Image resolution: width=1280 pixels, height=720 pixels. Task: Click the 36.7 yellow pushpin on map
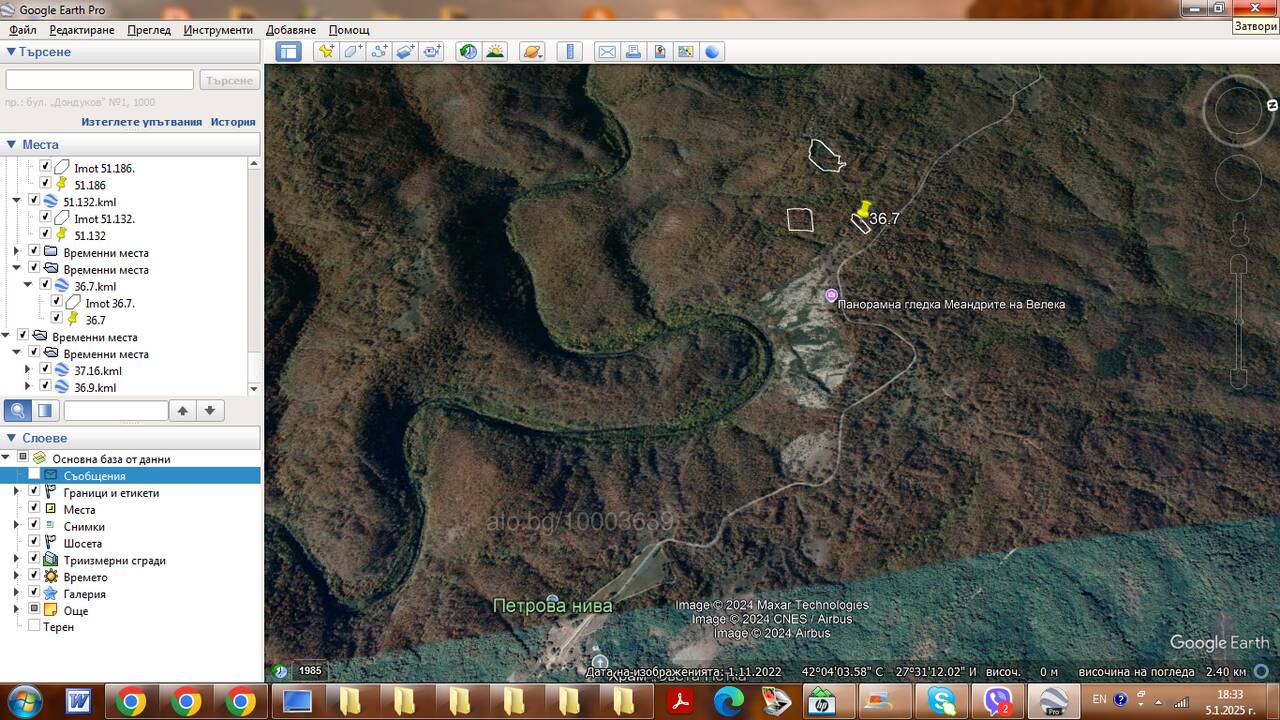pos(864,209)
